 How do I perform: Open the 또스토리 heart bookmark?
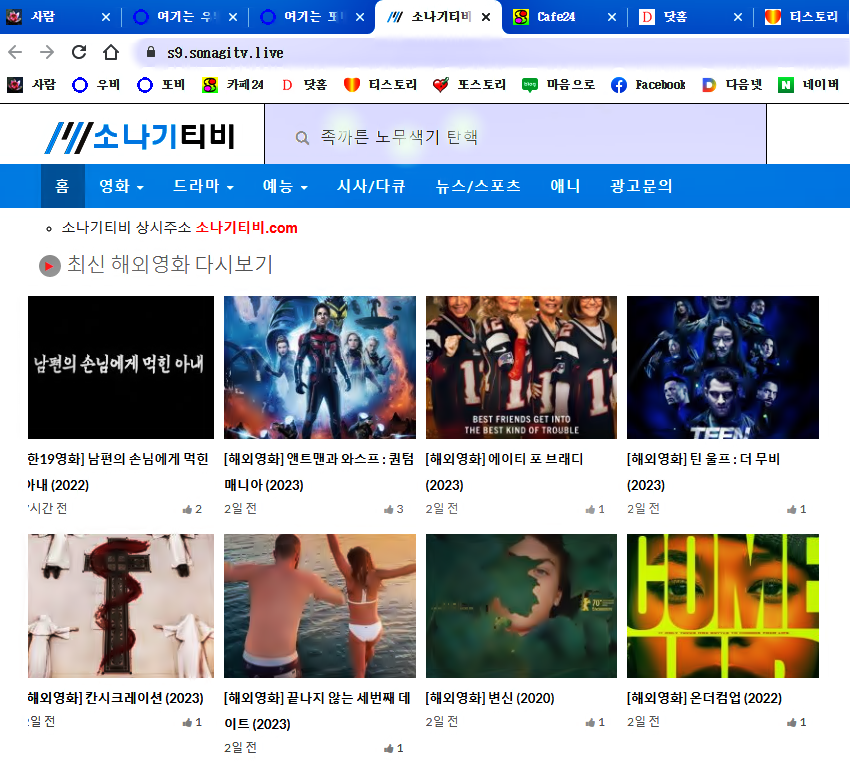click(469, 85)
